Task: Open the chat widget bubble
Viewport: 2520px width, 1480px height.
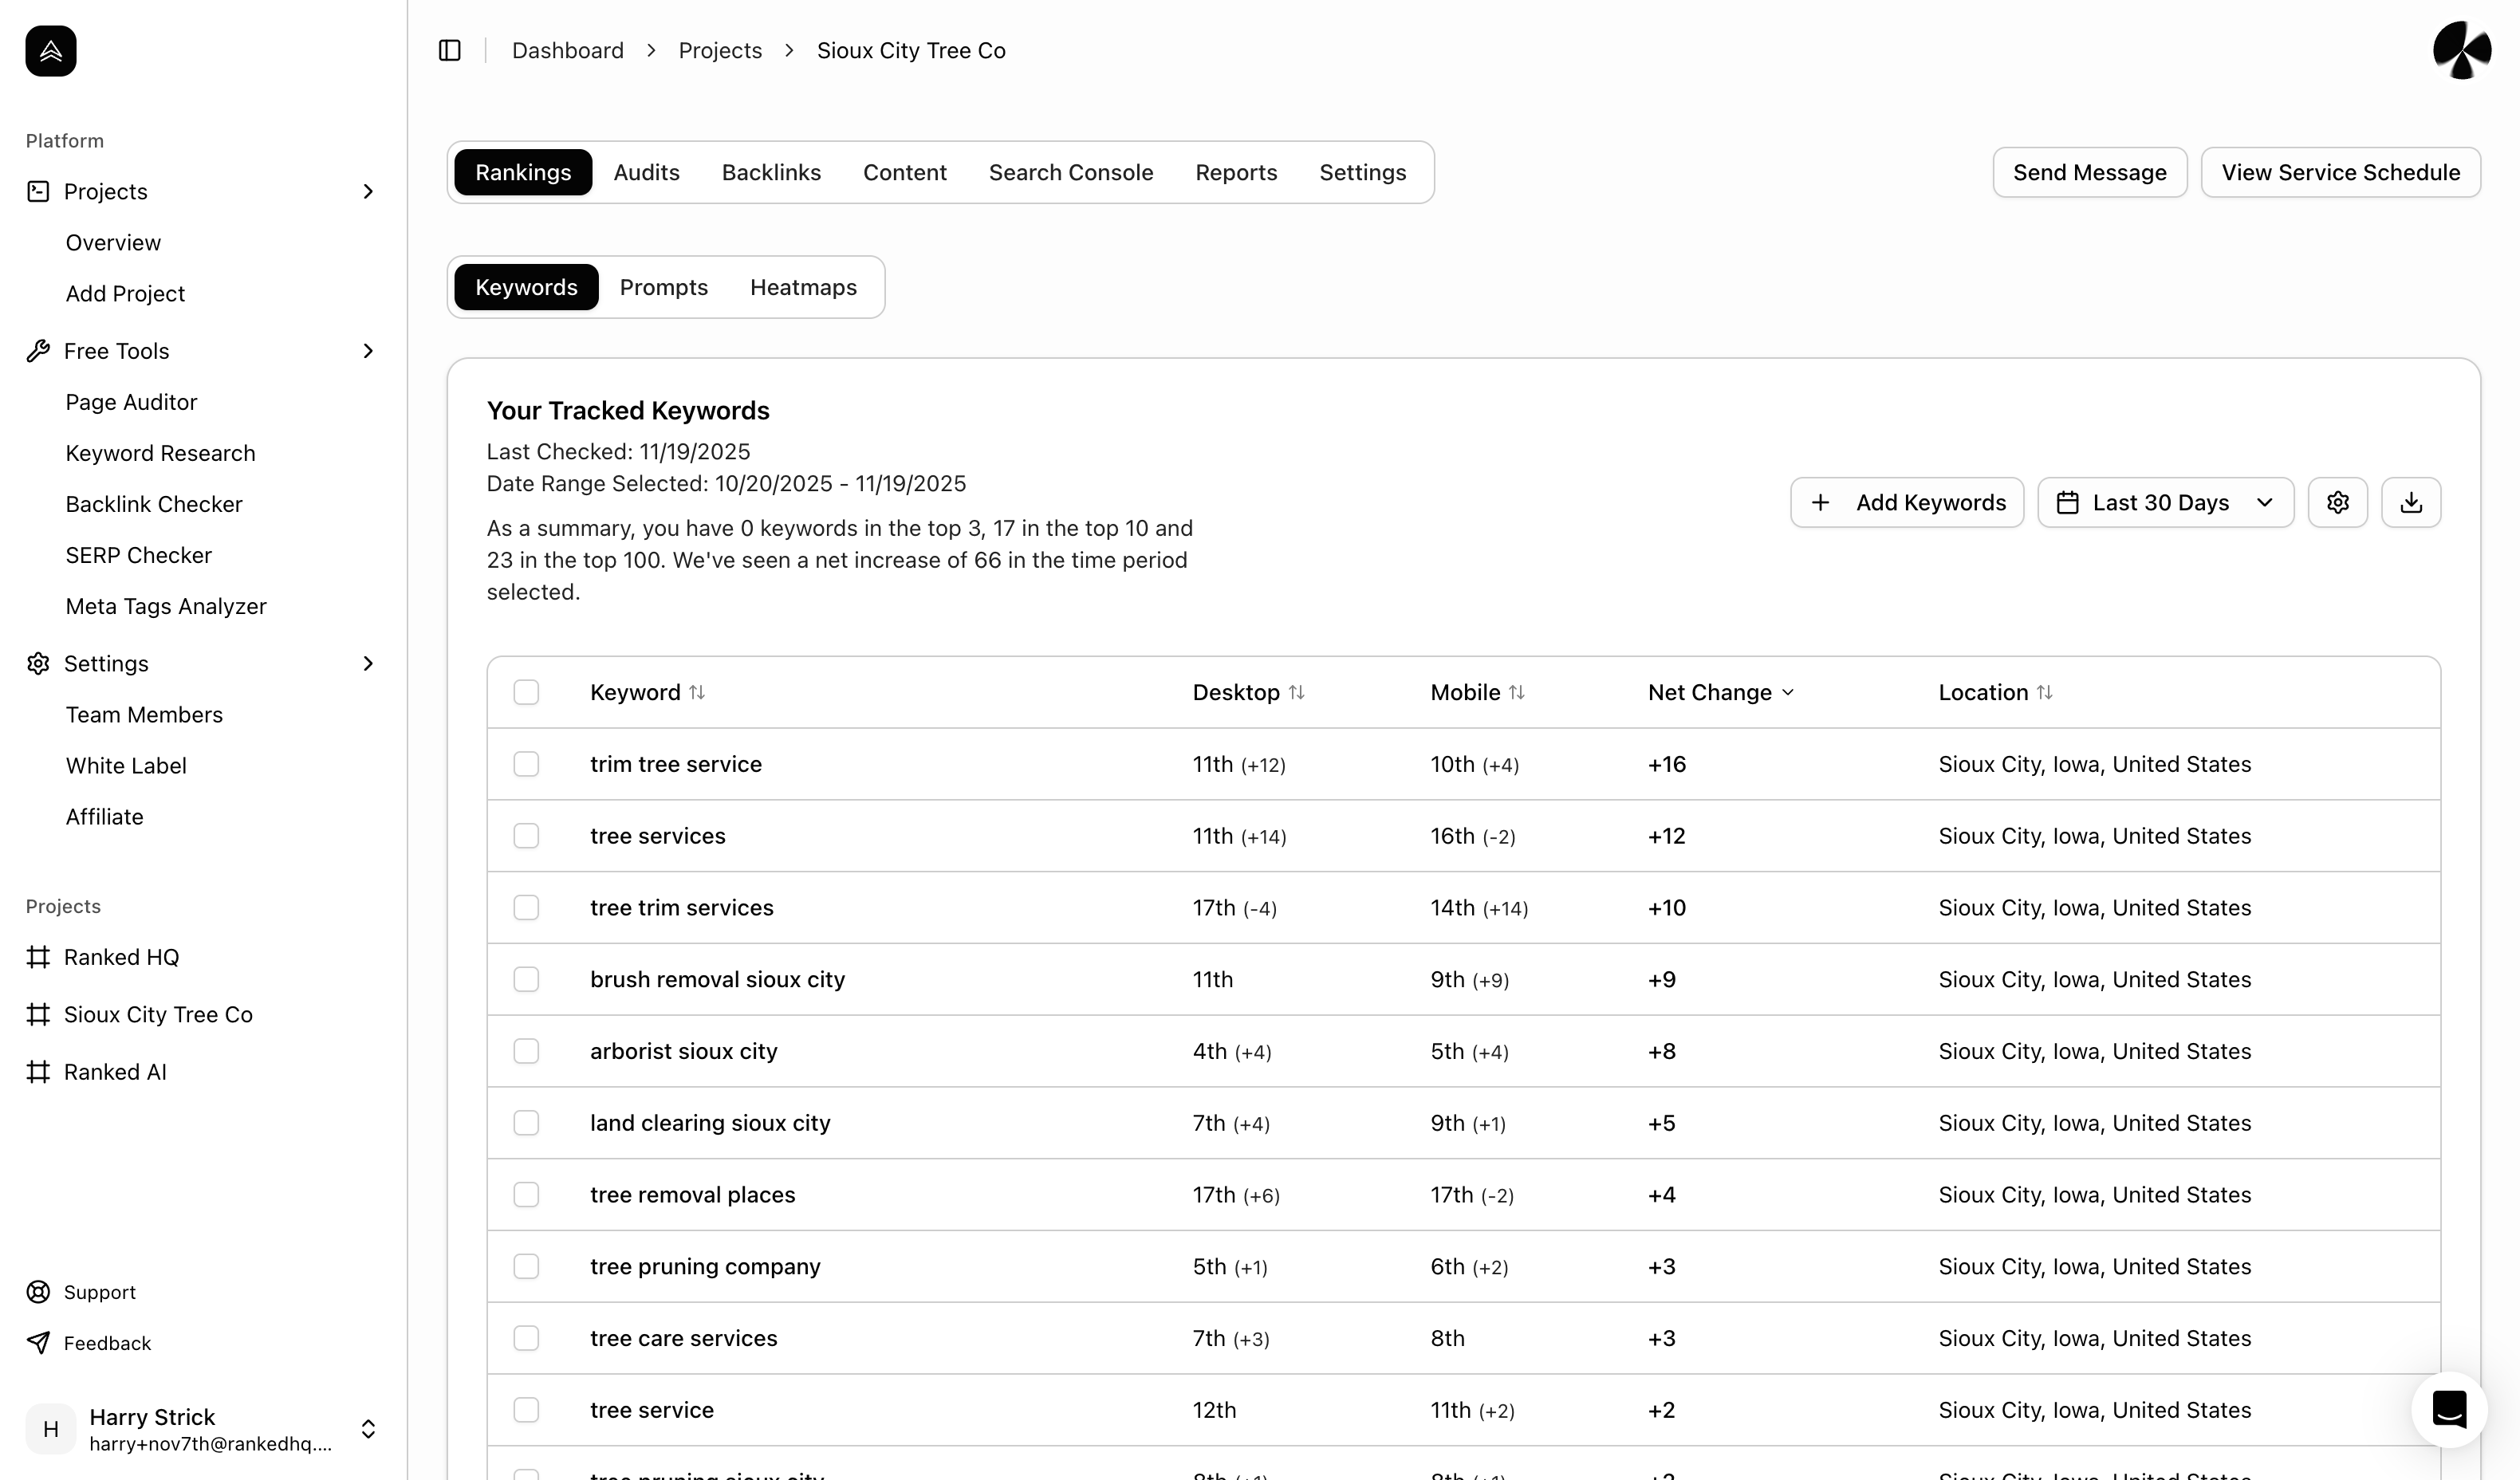Action: point(2449,1409)
